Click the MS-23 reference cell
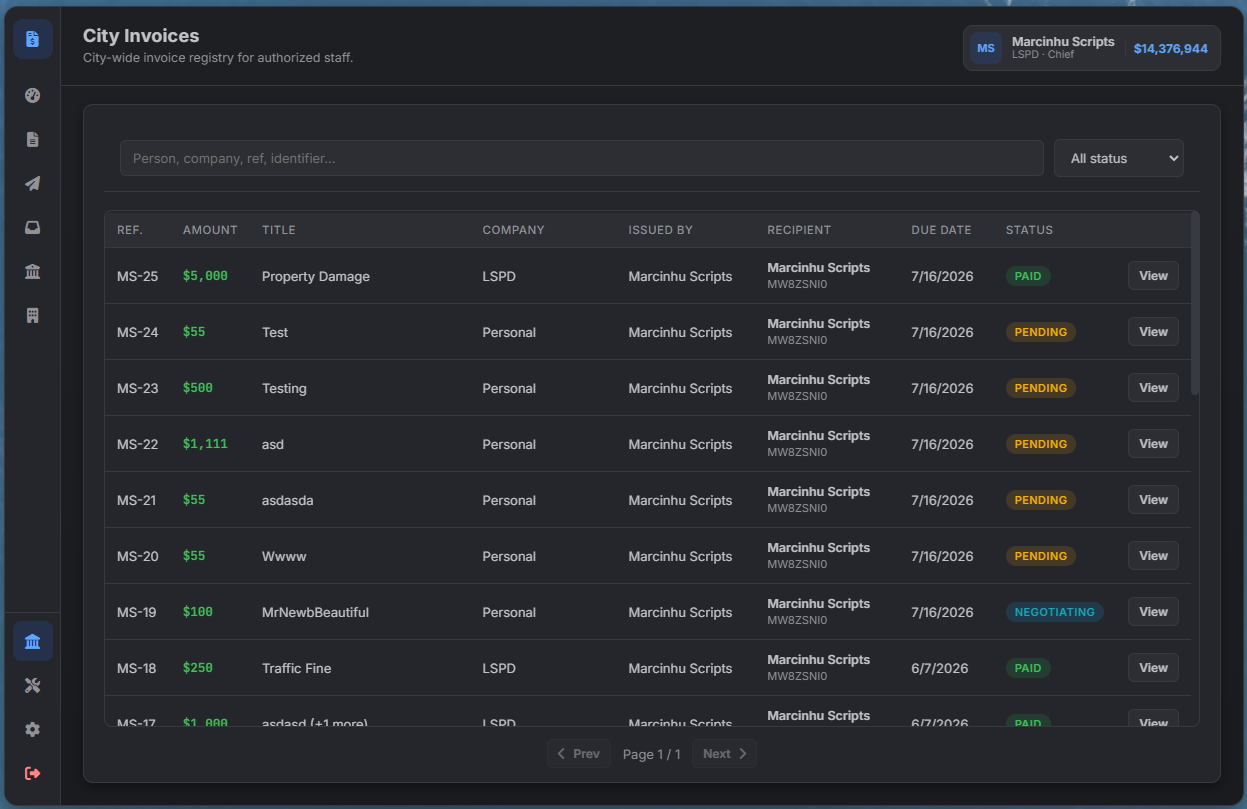 pos(138,388)
